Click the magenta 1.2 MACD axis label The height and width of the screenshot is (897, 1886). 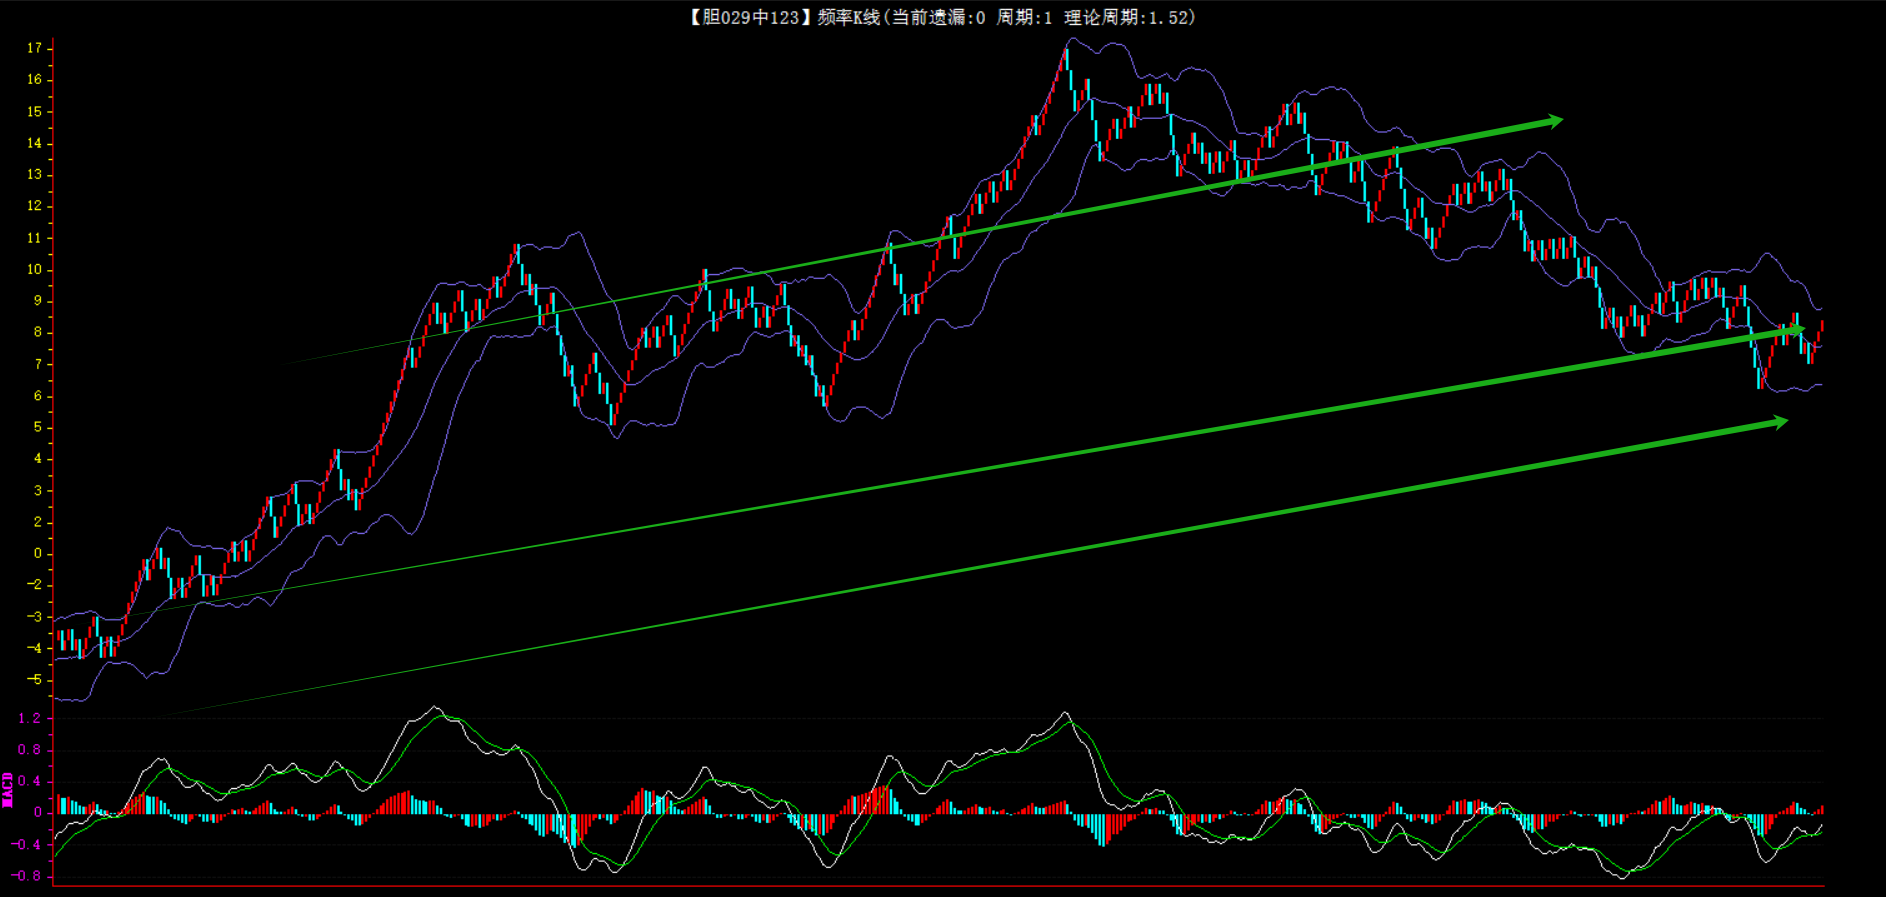[x=30, y=718]
